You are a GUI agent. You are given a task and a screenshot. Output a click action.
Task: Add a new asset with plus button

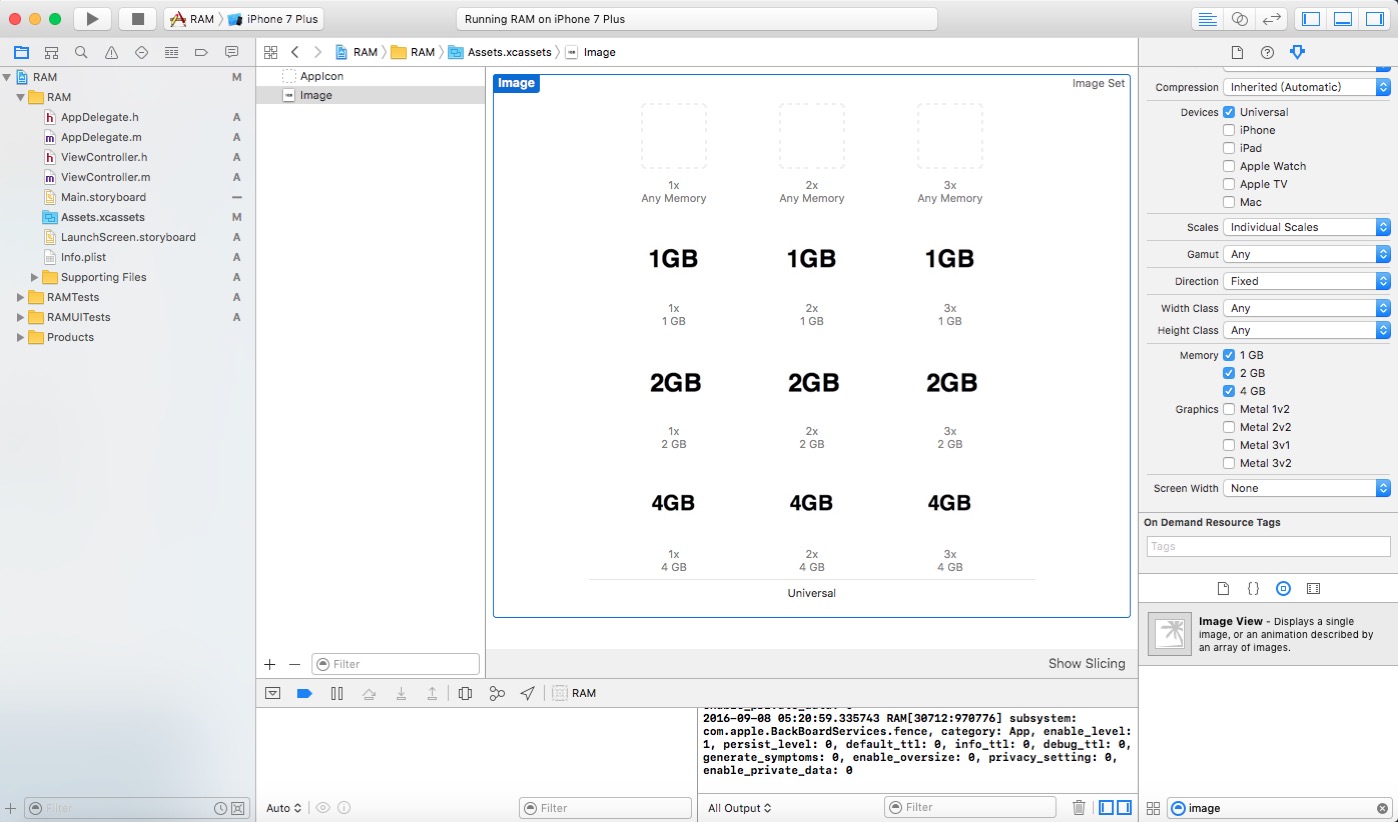[269, 664]
